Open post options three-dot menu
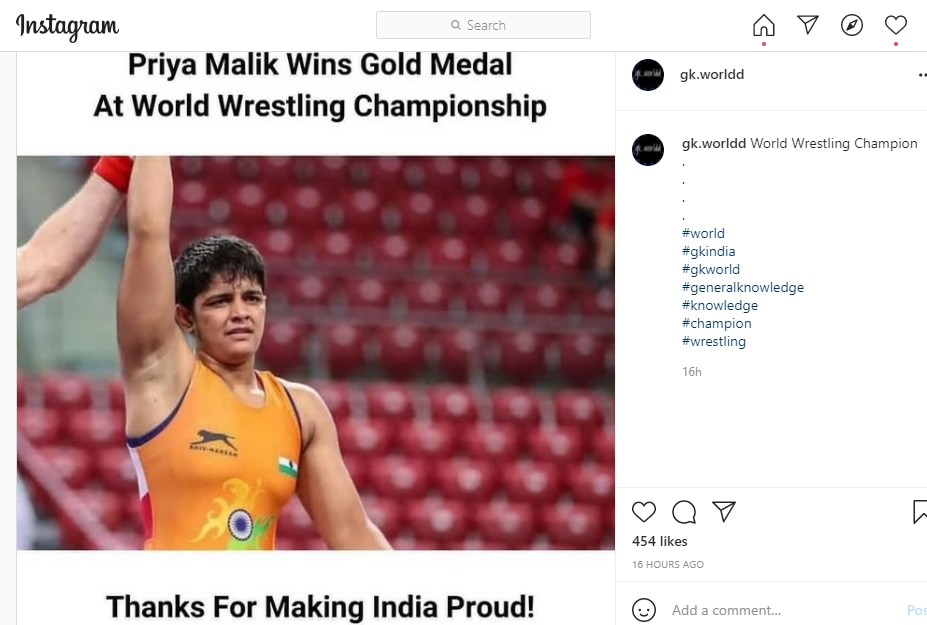This screenshot has height=625, width=927. pyautogui.click(x=922, y=75)
